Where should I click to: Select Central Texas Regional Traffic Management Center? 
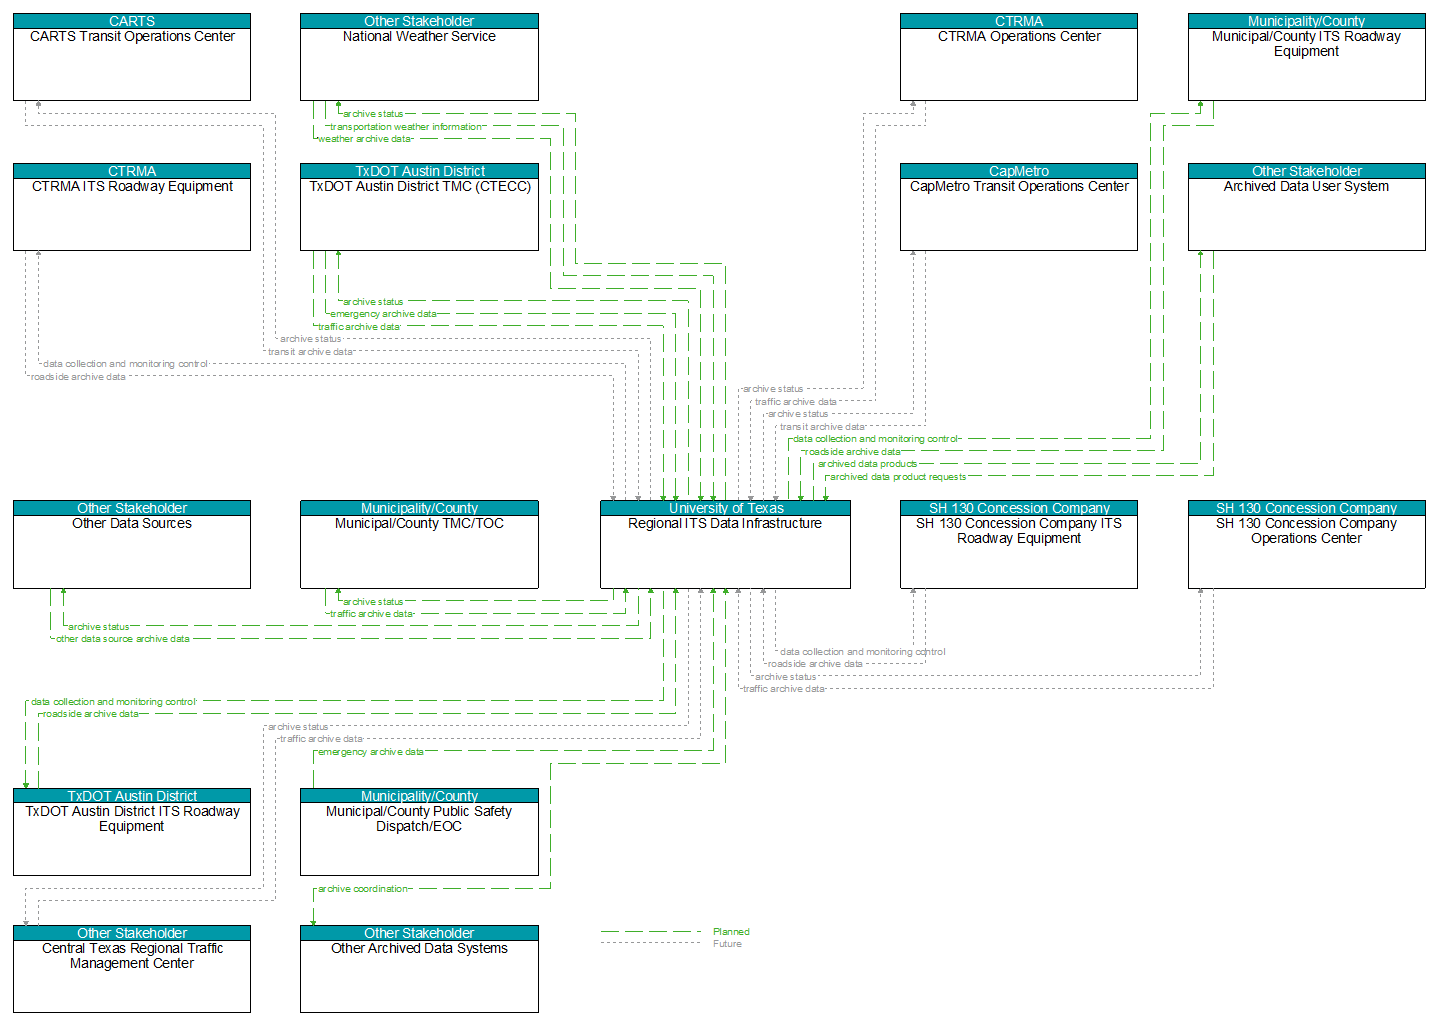132,969
